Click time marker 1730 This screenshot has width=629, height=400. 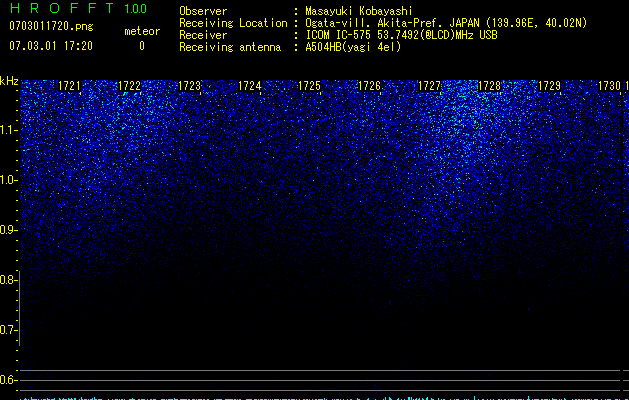(x=609, y=86)
